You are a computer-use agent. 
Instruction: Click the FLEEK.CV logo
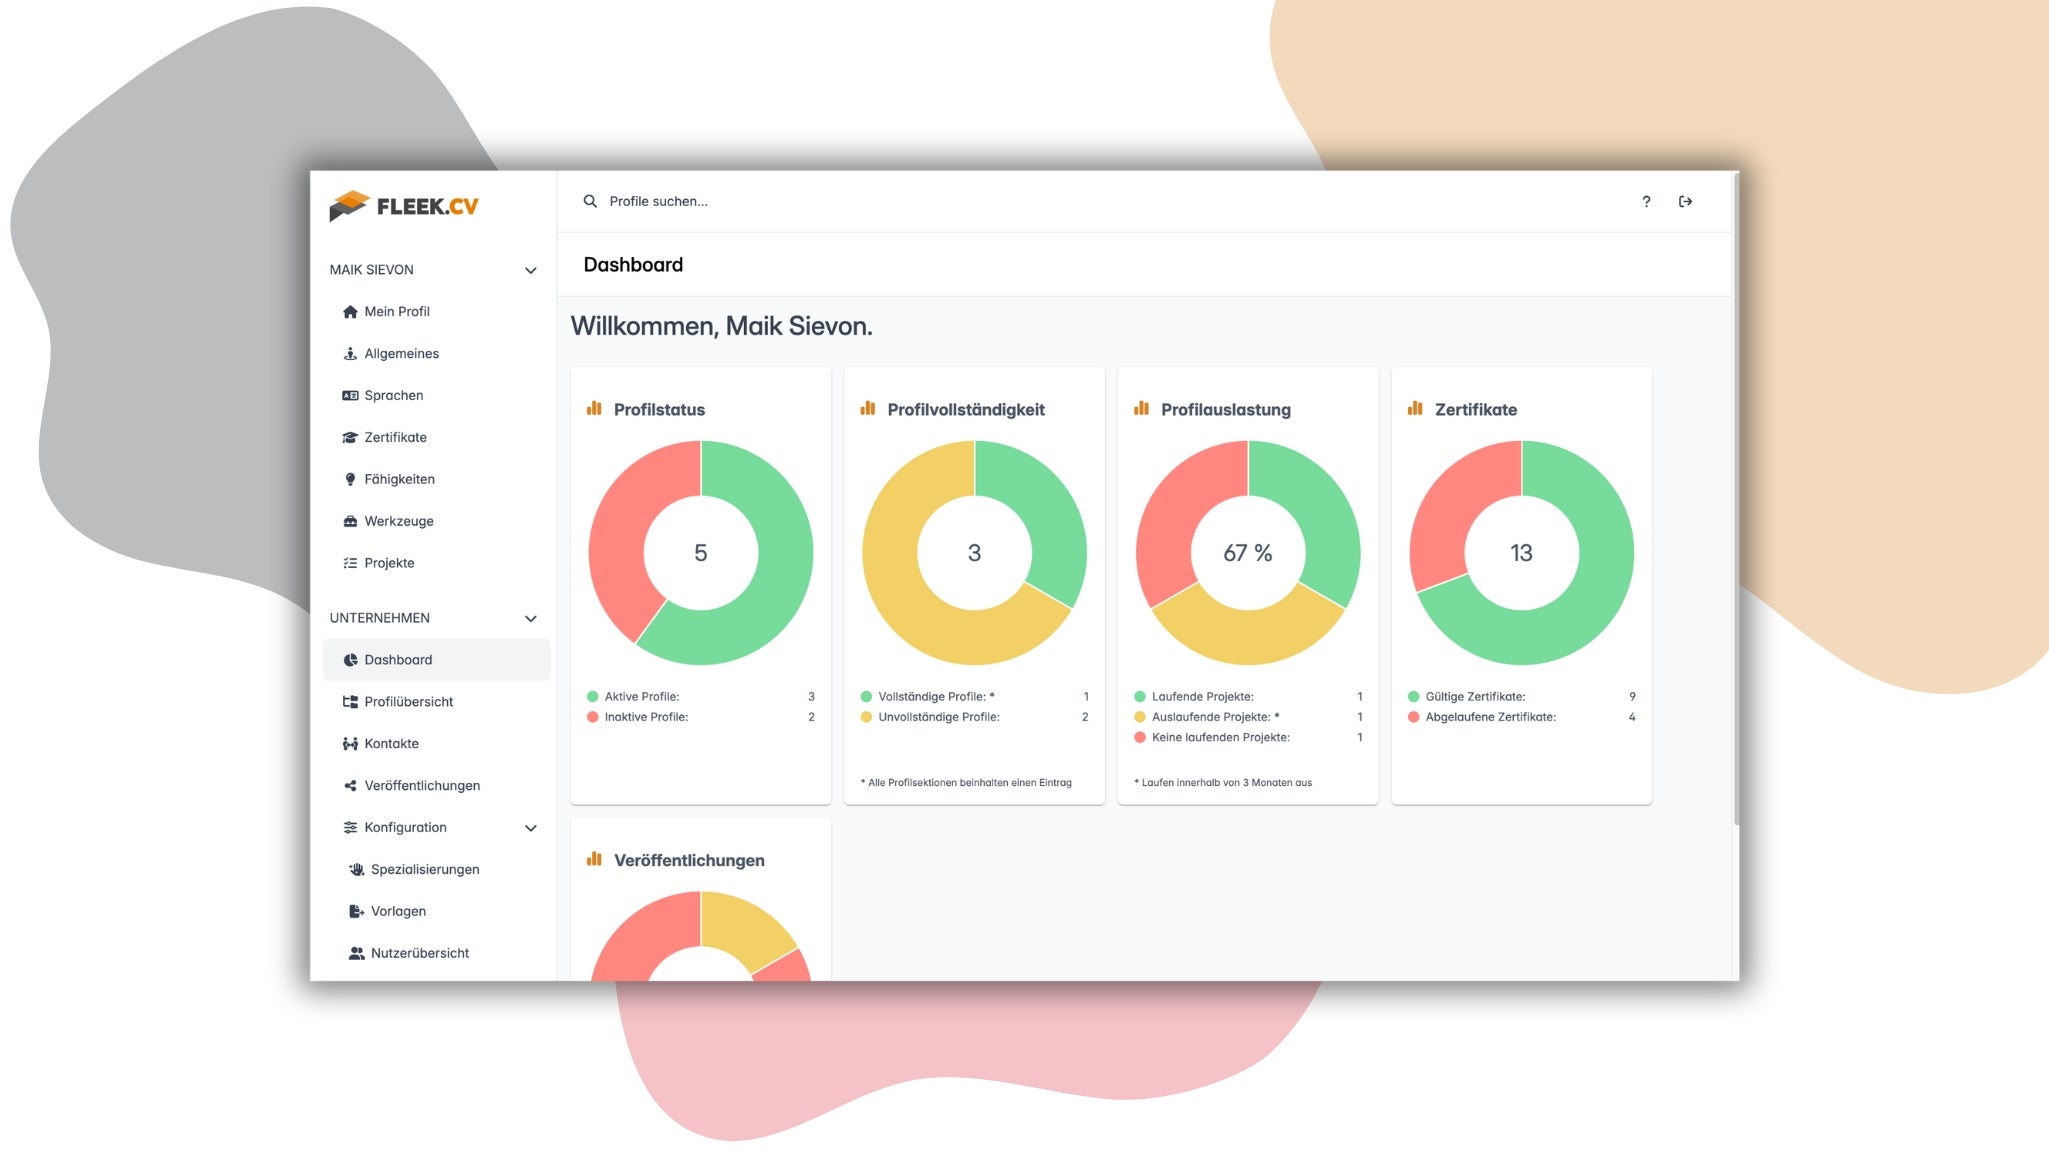point(404,206)
